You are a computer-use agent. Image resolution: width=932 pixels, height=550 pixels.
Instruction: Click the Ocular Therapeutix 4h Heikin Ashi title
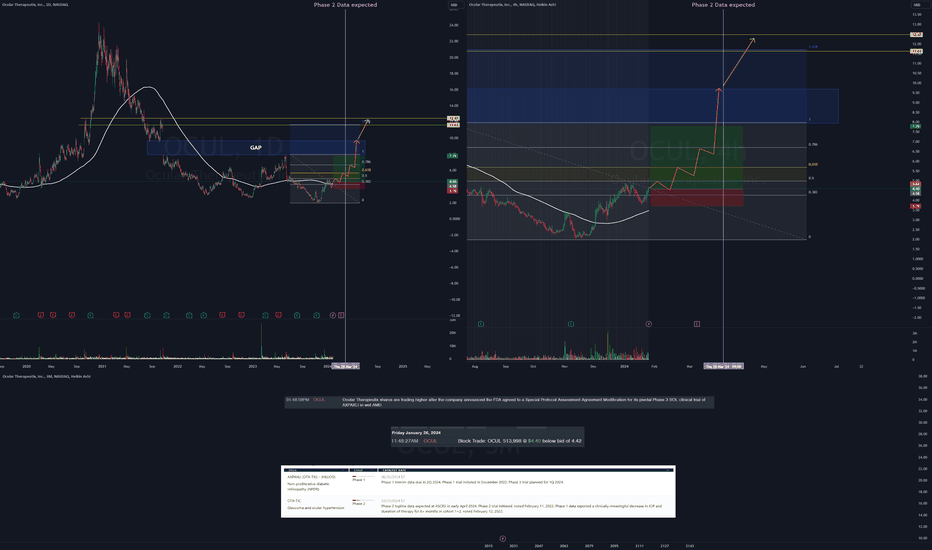(x=512, y=5)
